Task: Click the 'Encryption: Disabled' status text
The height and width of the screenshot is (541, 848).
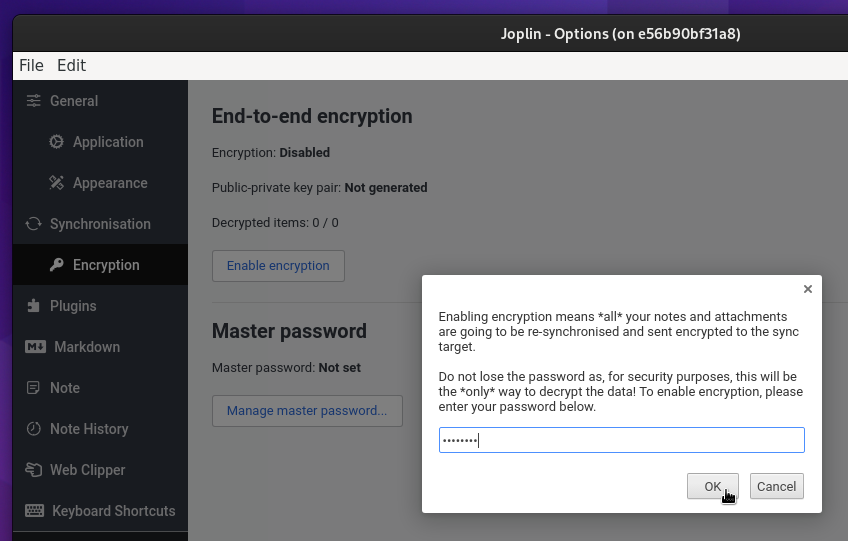Action: pos(271,153)
